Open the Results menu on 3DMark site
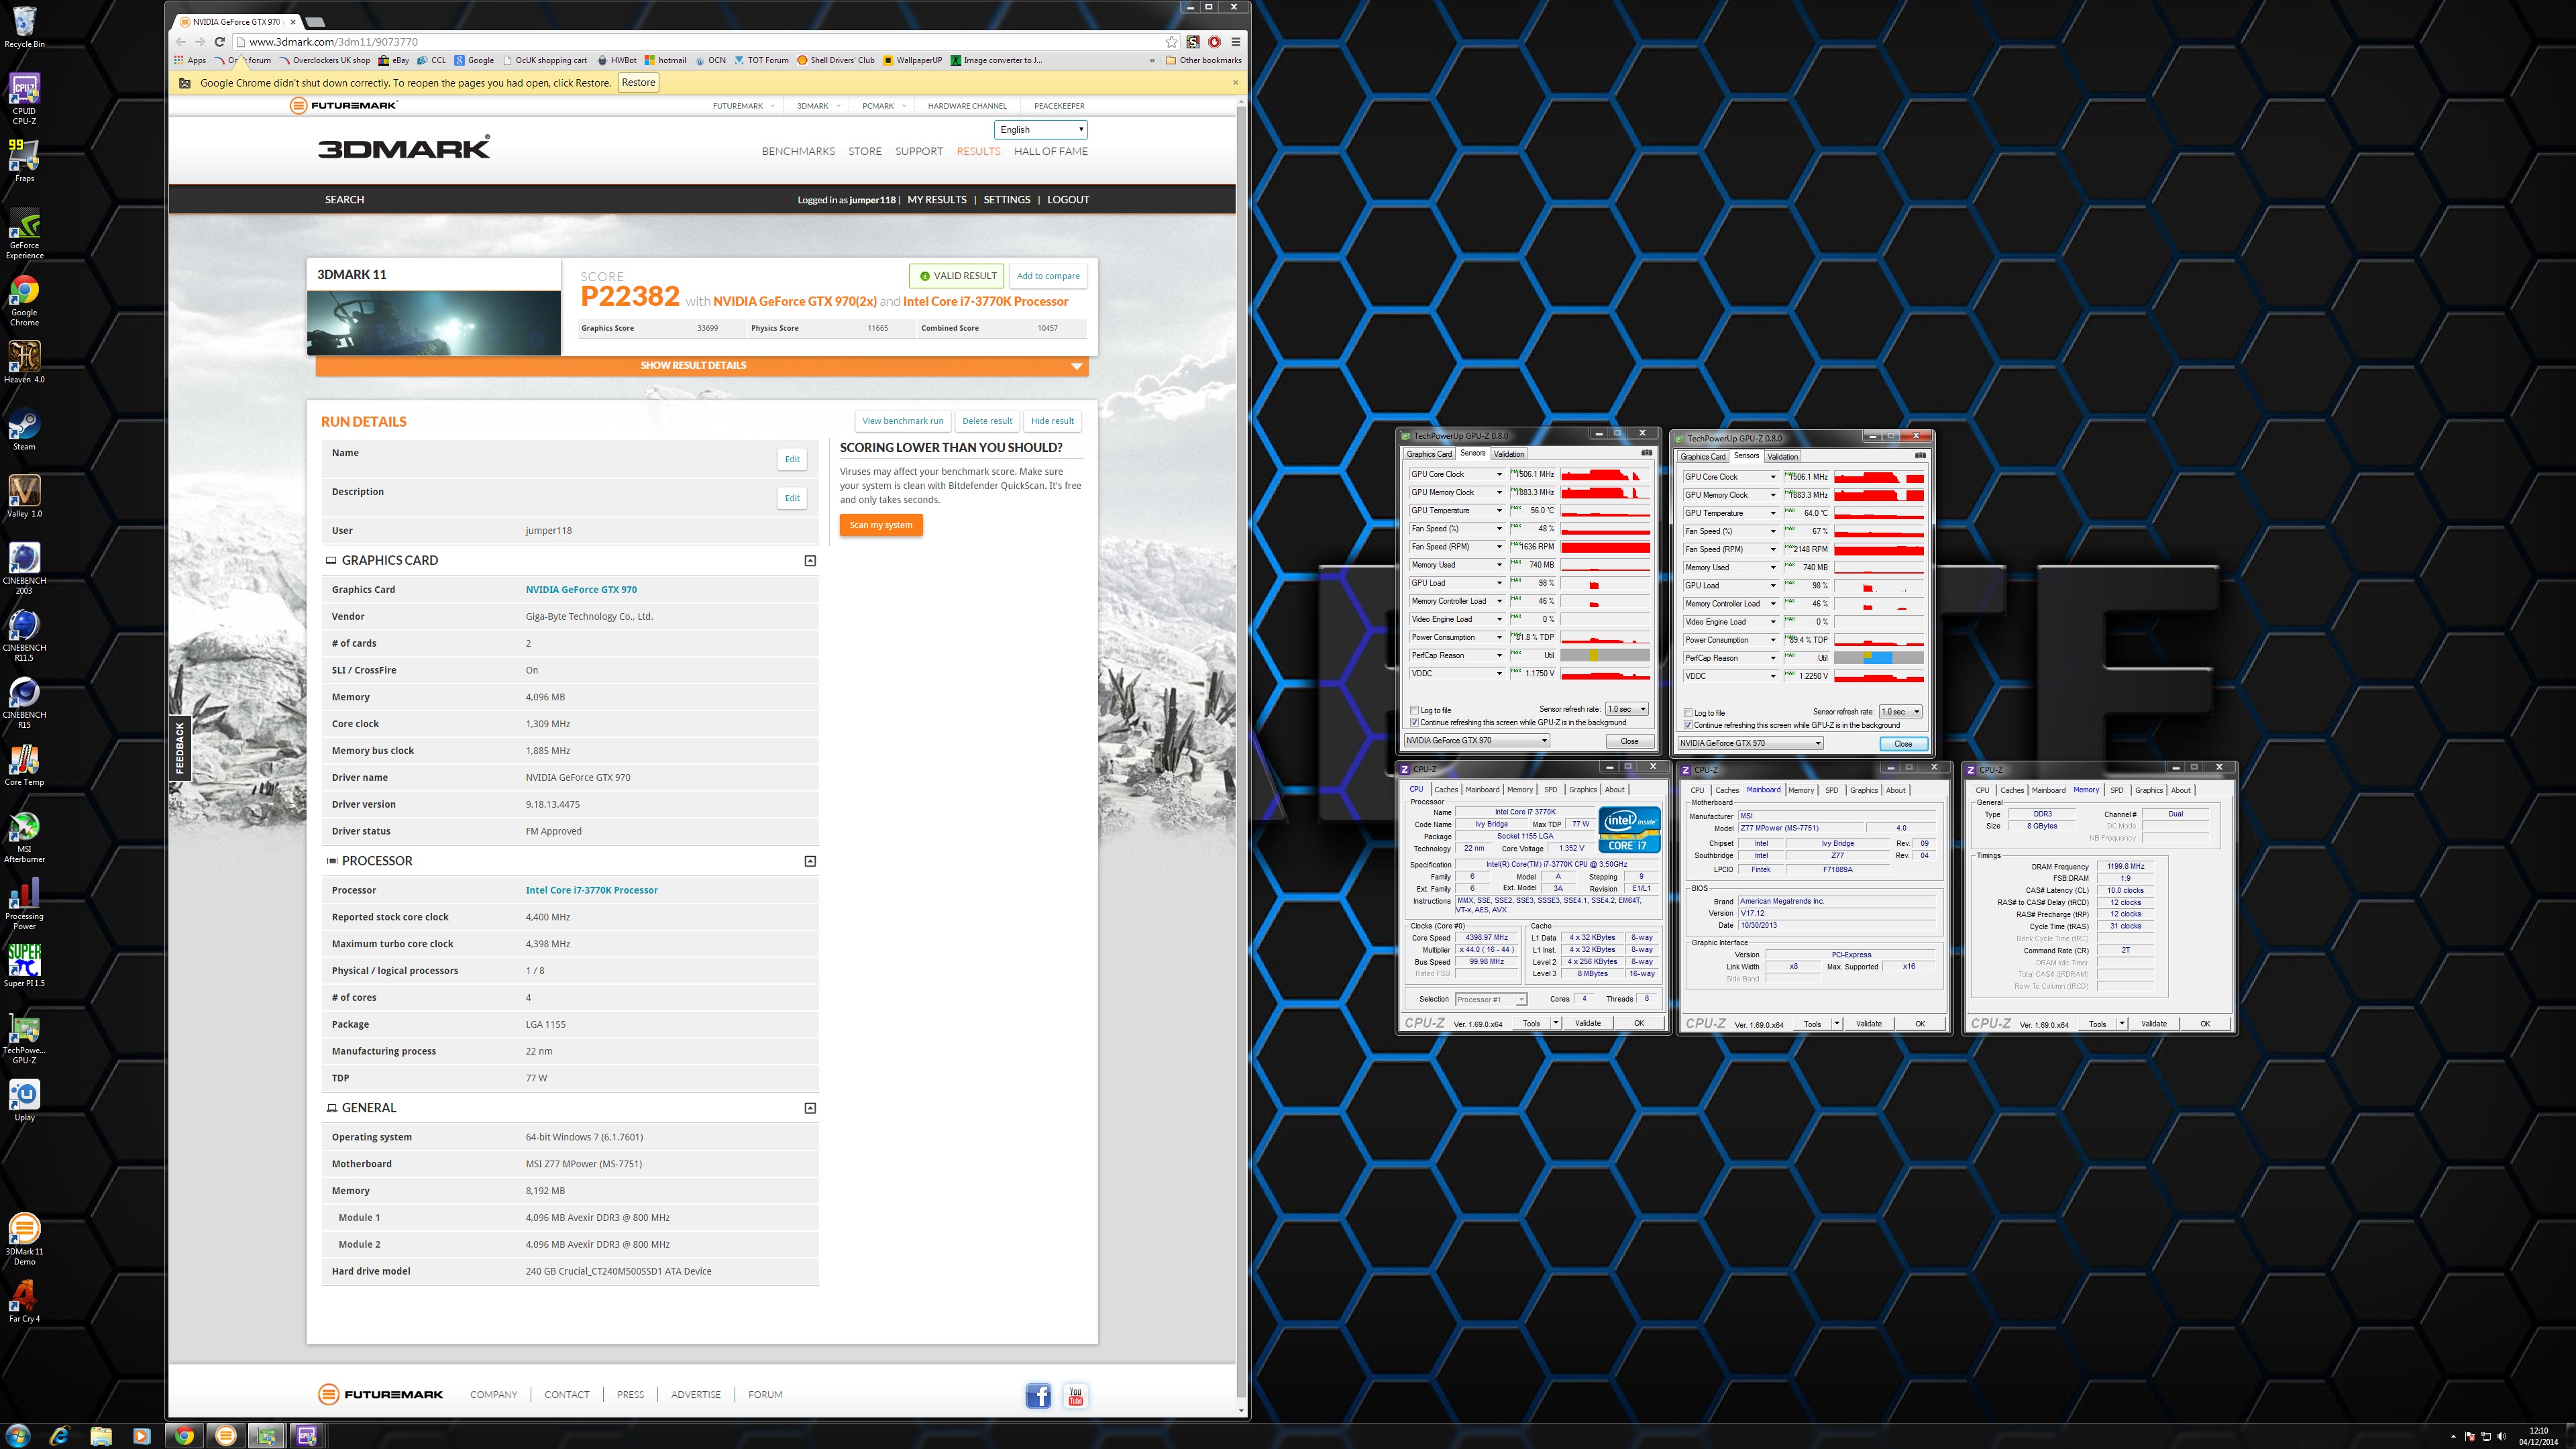The height and width of the screenshot is (1449, 2576). click(978, 151)
